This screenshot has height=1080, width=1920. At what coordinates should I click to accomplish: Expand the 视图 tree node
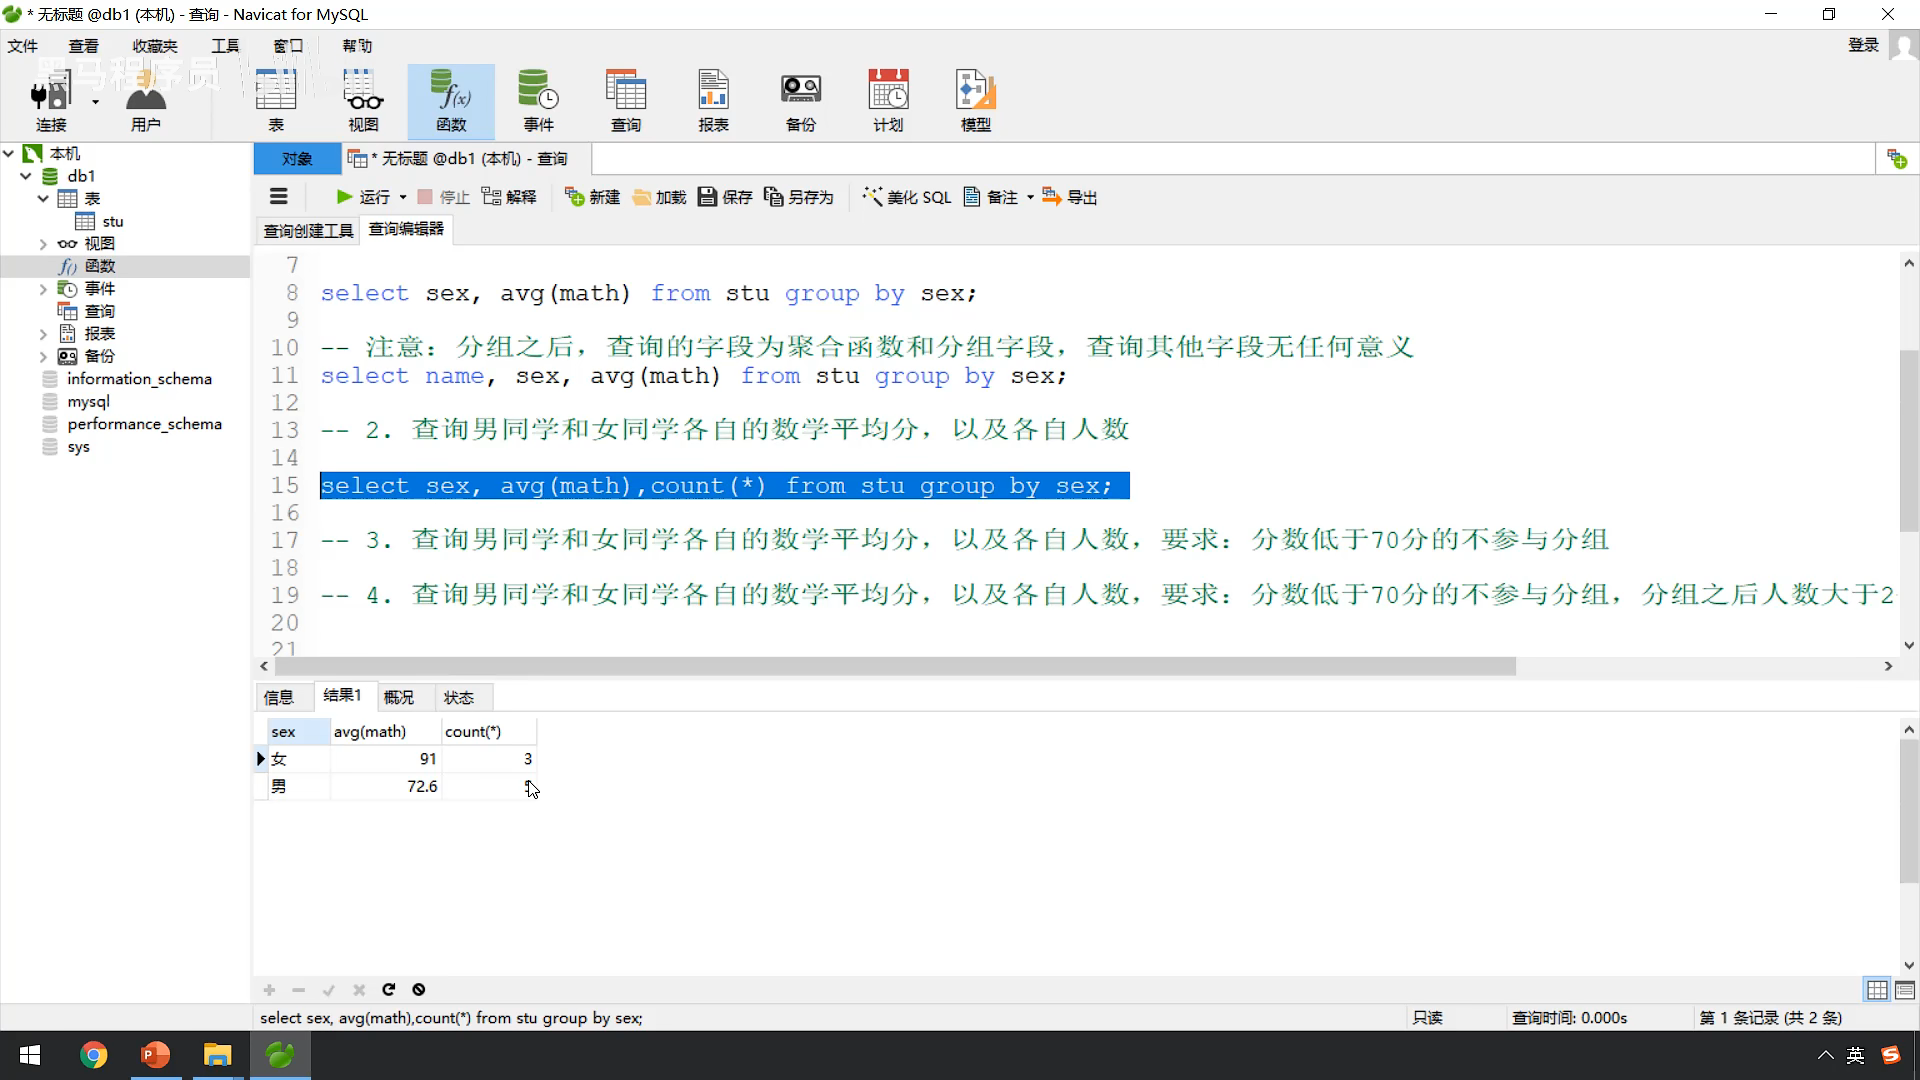pos(43,244)
